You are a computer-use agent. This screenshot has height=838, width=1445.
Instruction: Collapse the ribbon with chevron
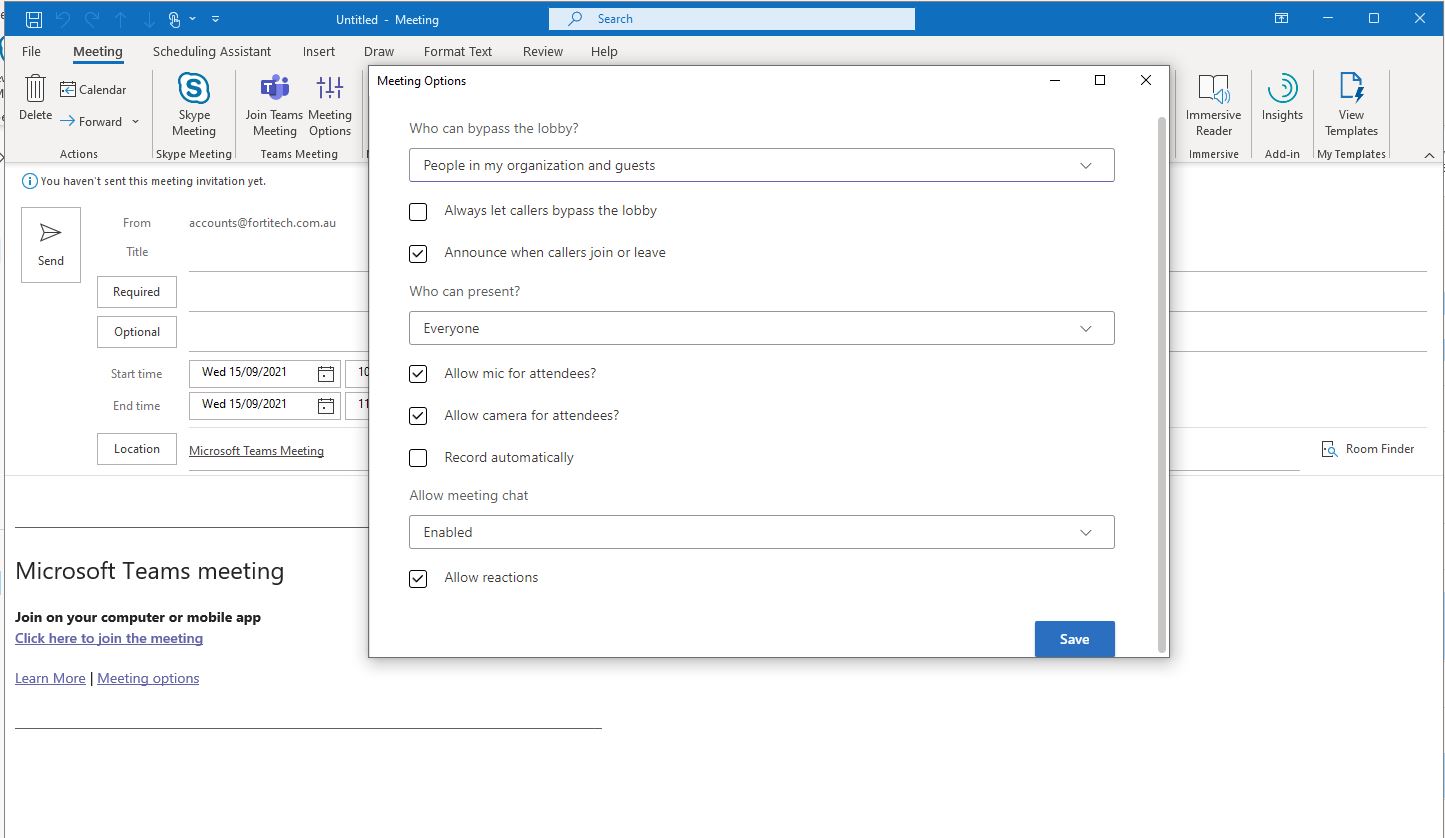pyautogui.click(x=1429, y=156)
